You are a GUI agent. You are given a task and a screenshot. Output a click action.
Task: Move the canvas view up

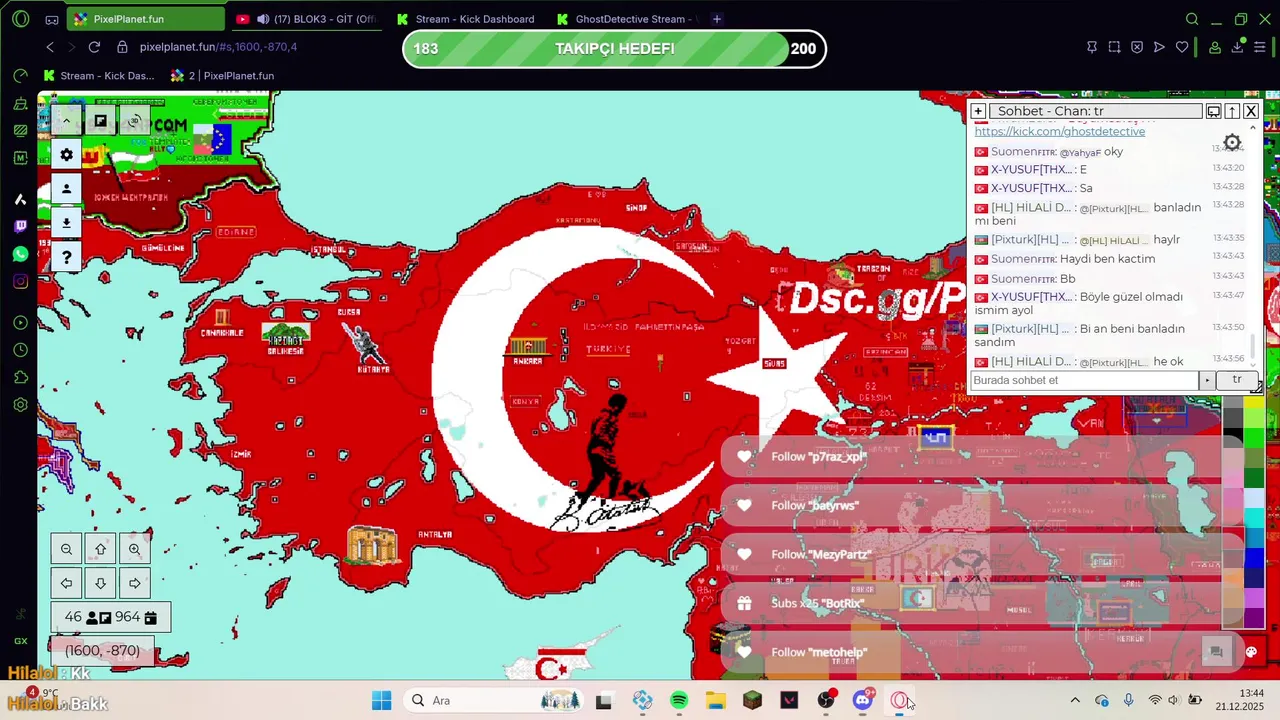pyautogui.click(x=100, y=549)
